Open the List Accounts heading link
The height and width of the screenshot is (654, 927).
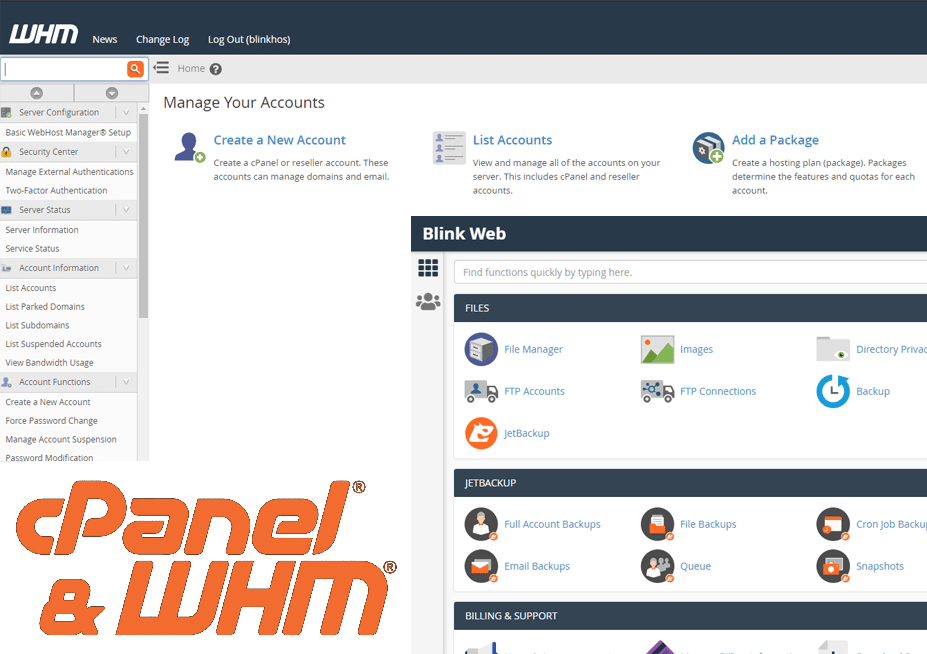click(x=512, y=140)
